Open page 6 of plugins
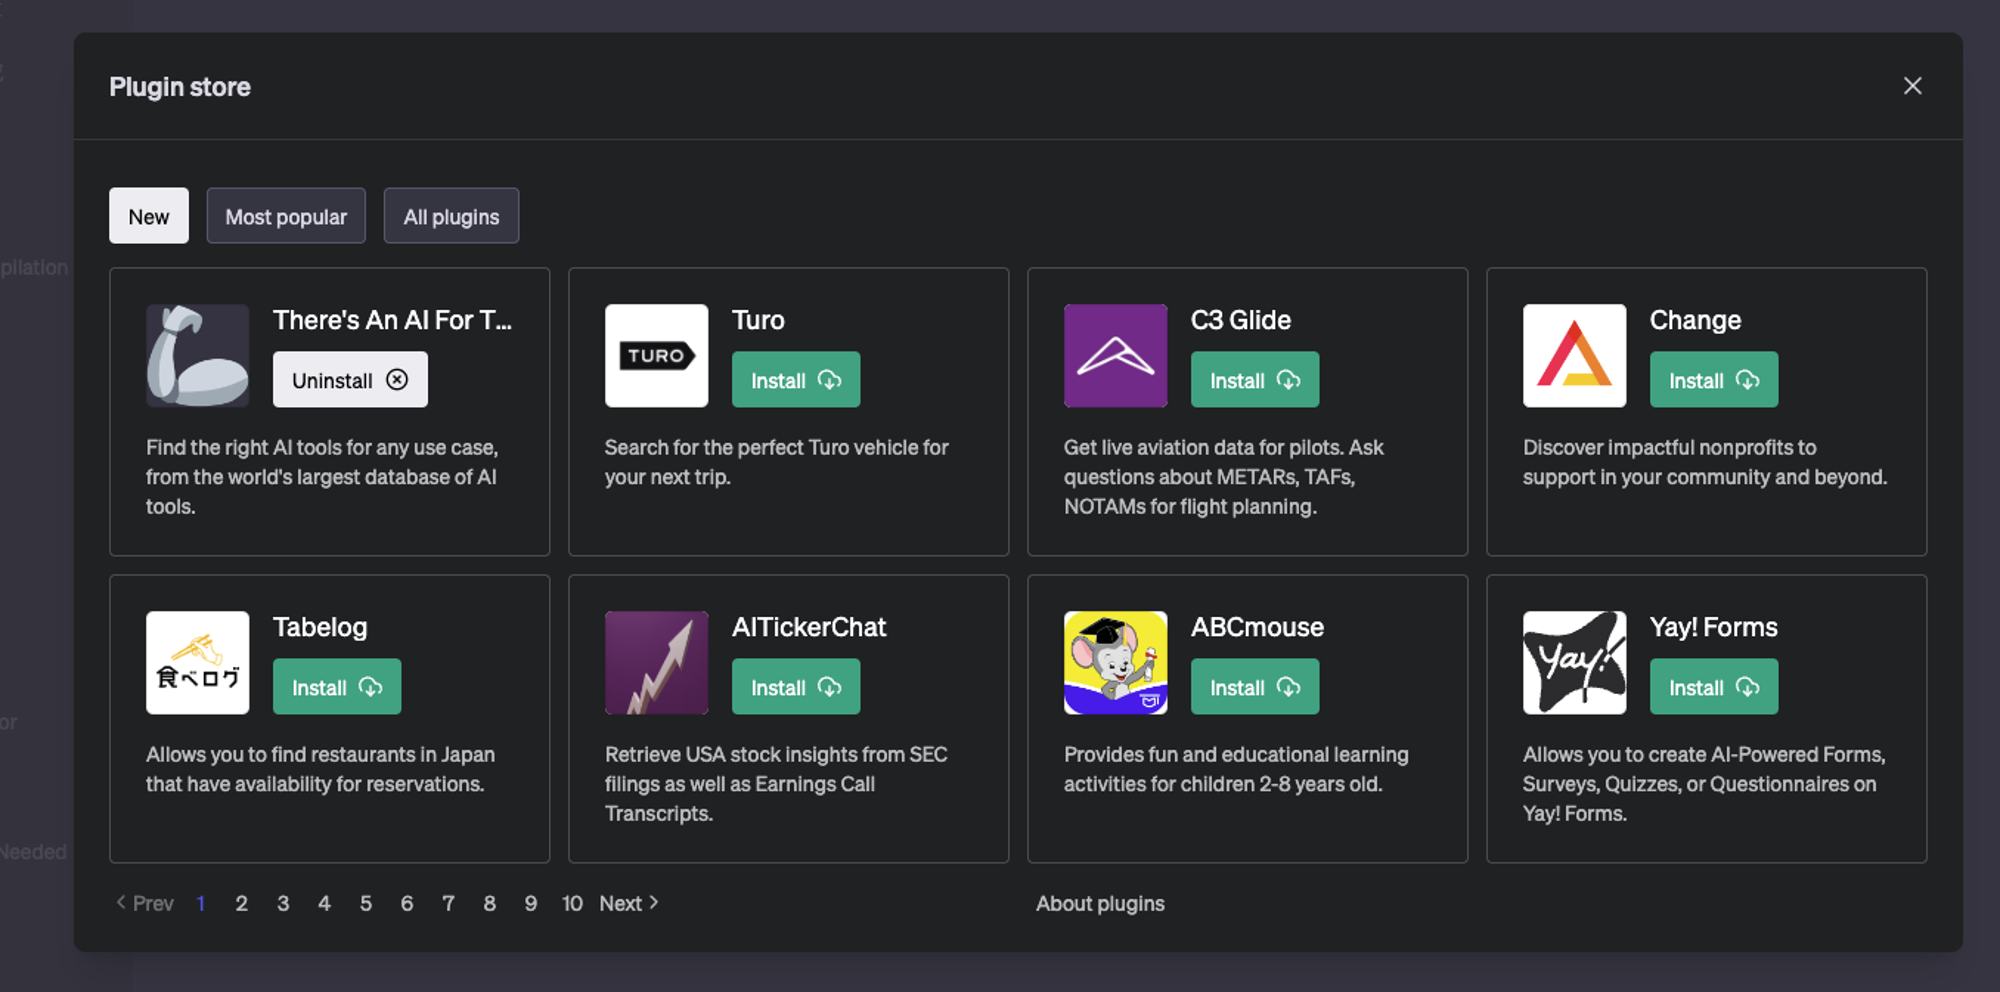 click(x=407, y=903)
